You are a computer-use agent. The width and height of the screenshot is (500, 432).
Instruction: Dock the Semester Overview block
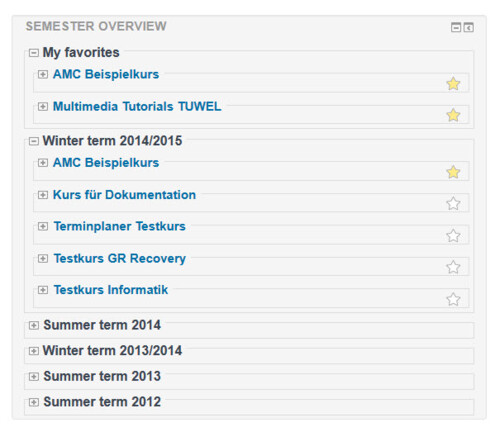(x=468, y=27)
